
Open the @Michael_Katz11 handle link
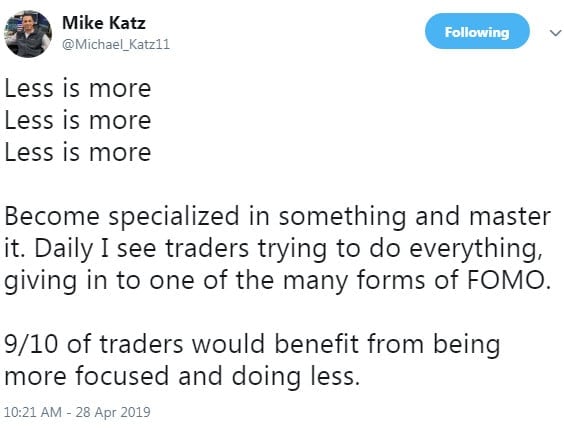pos(116,44)
